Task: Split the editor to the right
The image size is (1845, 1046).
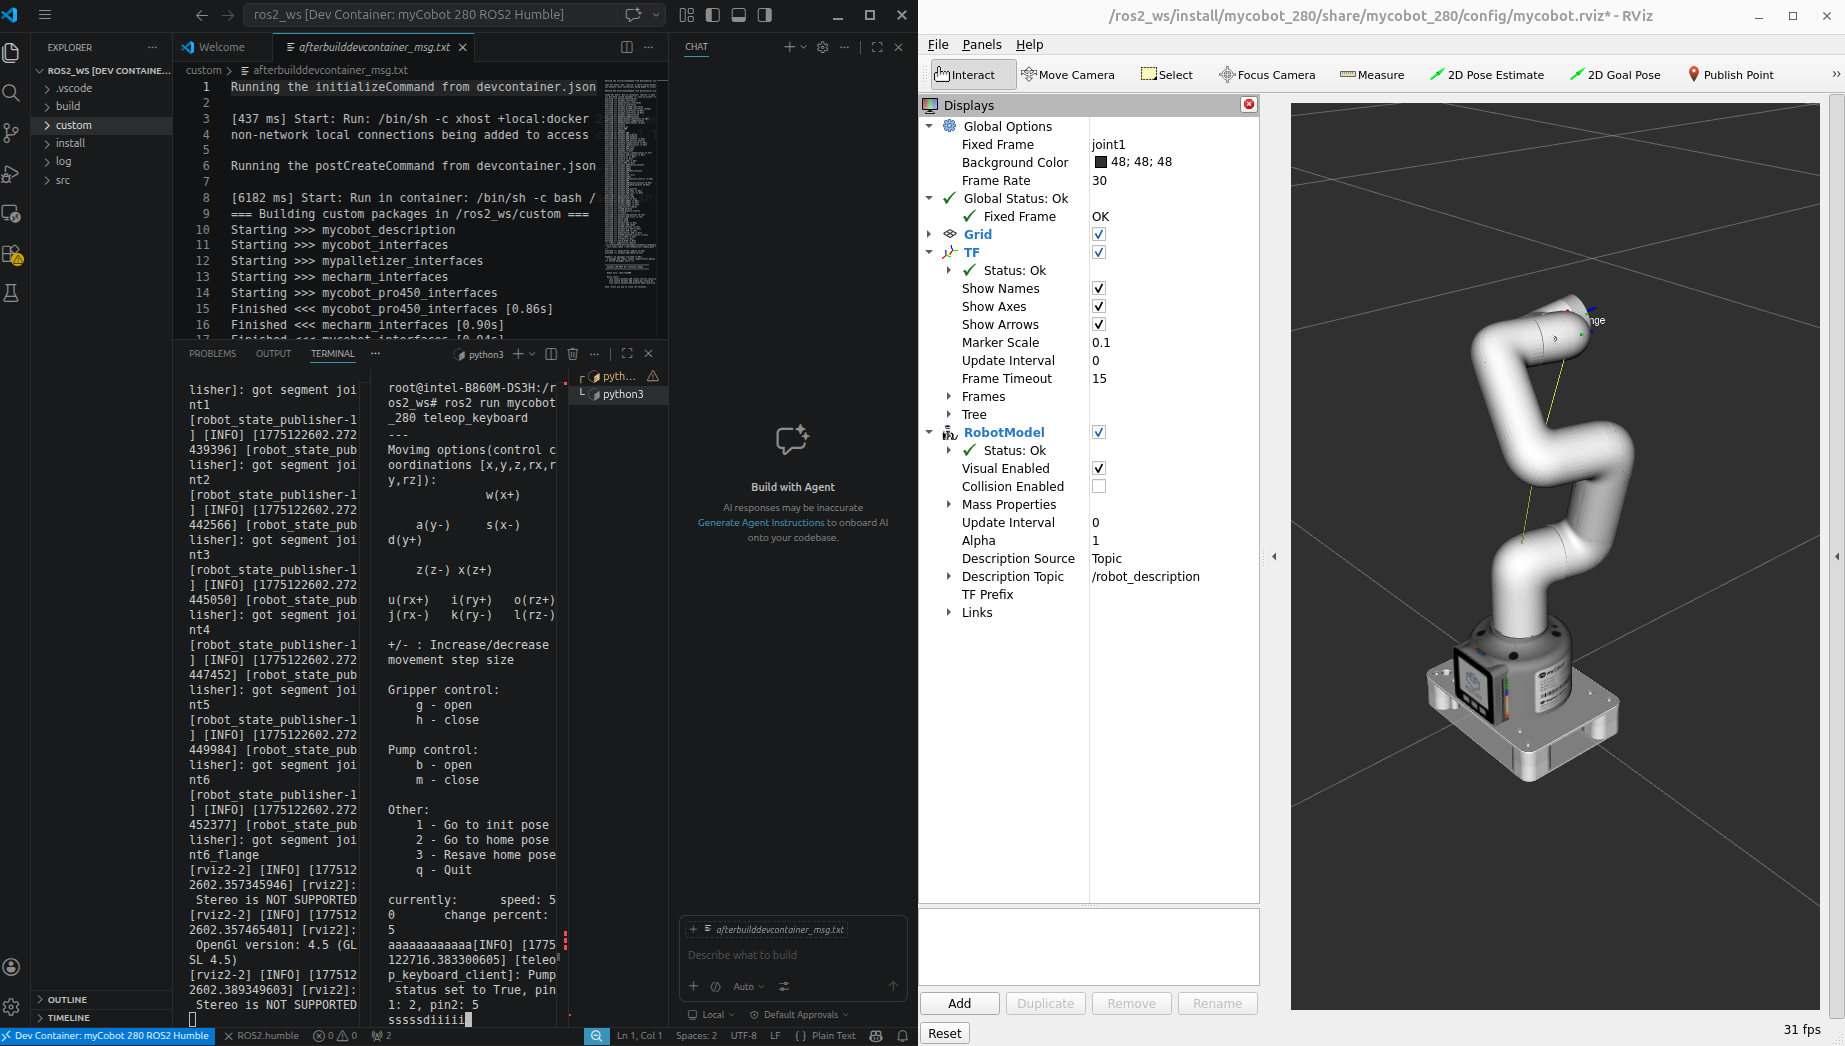Action: 627,47
